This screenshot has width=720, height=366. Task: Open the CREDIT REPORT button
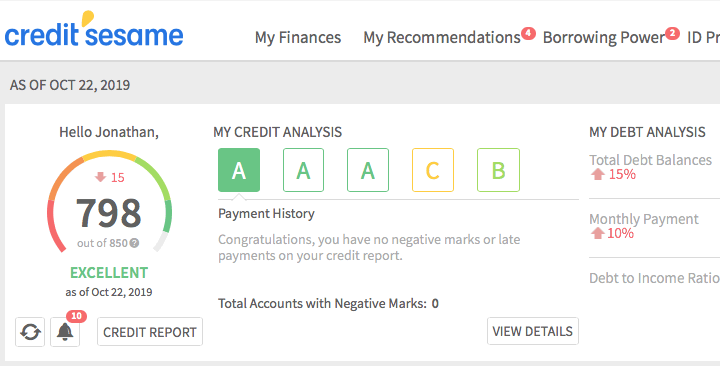coord(150,332)
